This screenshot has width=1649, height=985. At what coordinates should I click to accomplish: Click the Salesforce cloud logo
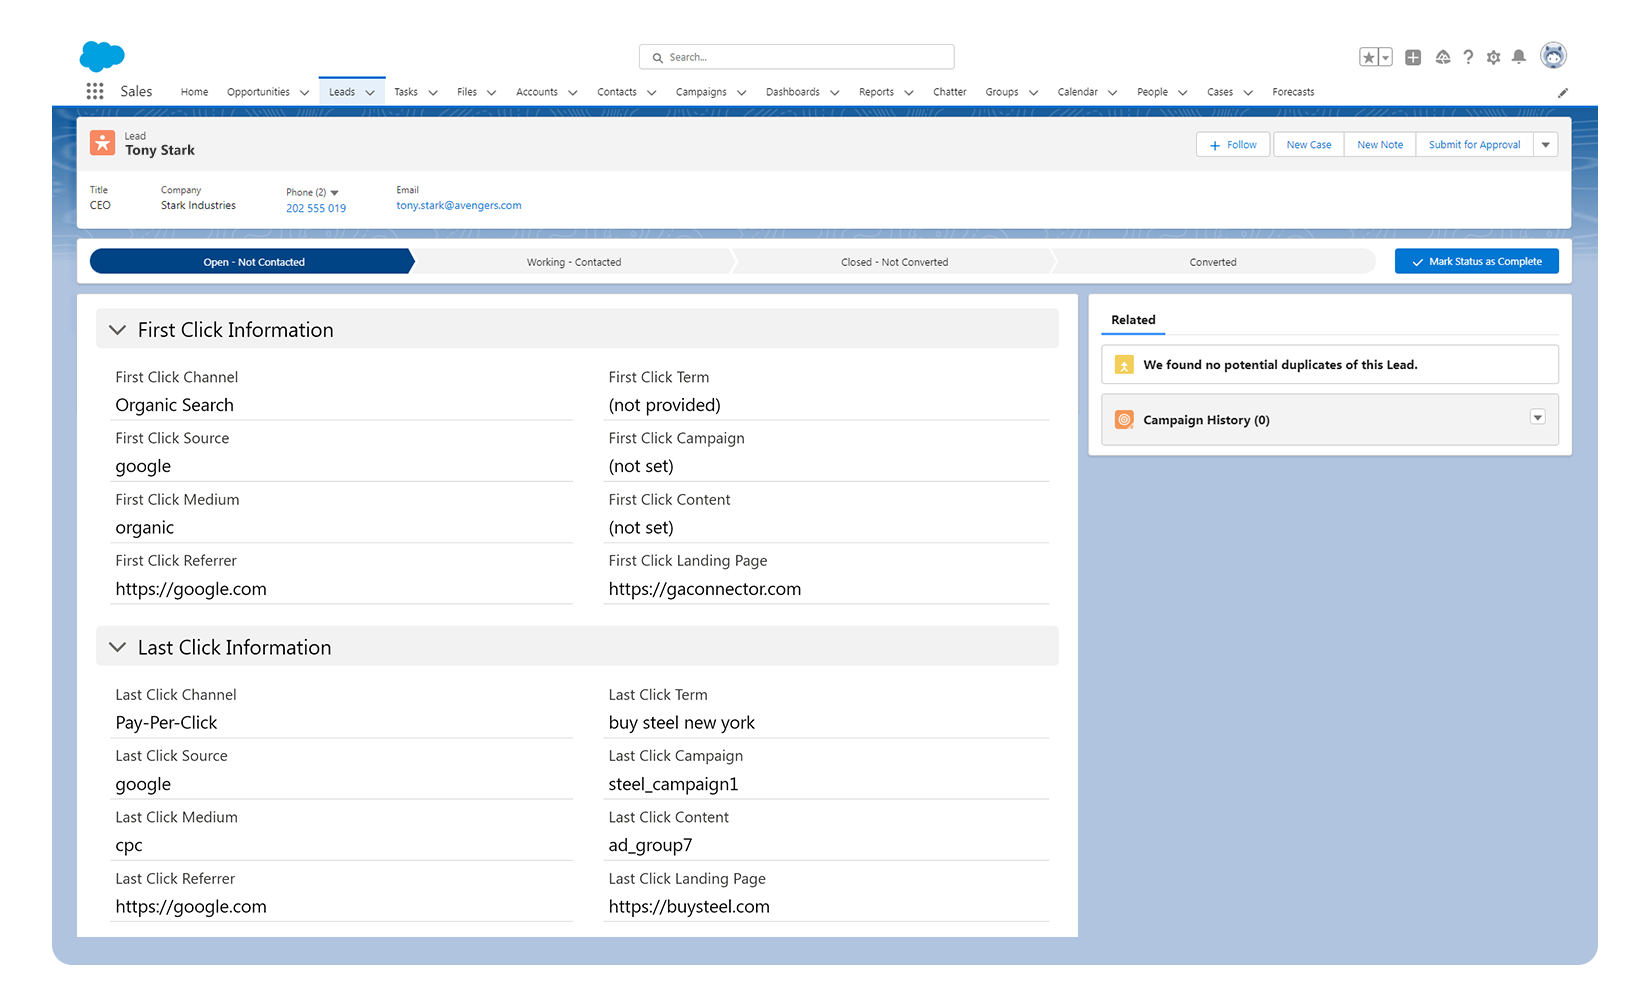[102, 56]
